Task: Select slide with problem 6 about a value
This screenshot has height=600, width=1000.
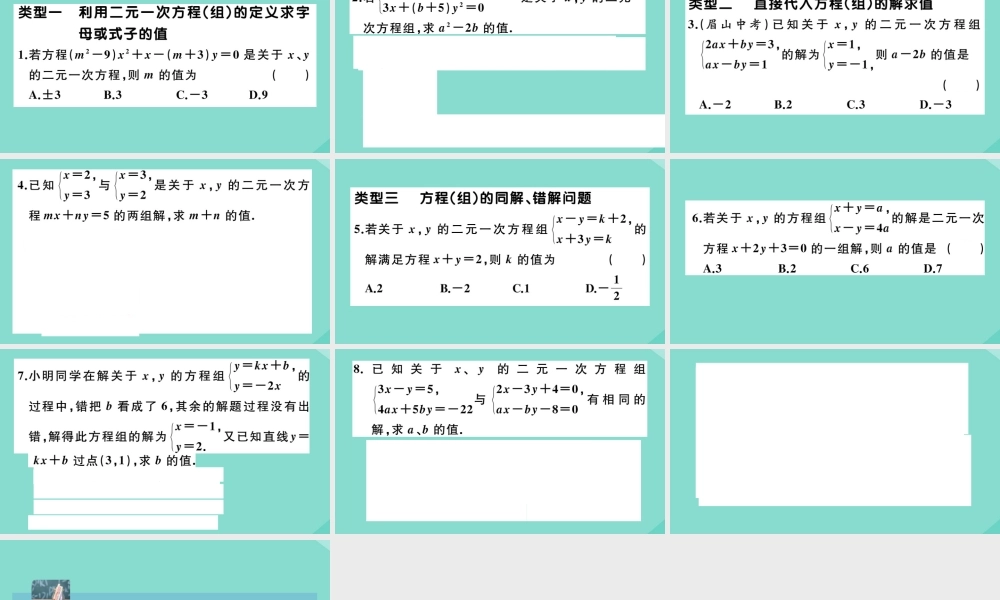Action: pyautogui.click(x=835, y=251)
